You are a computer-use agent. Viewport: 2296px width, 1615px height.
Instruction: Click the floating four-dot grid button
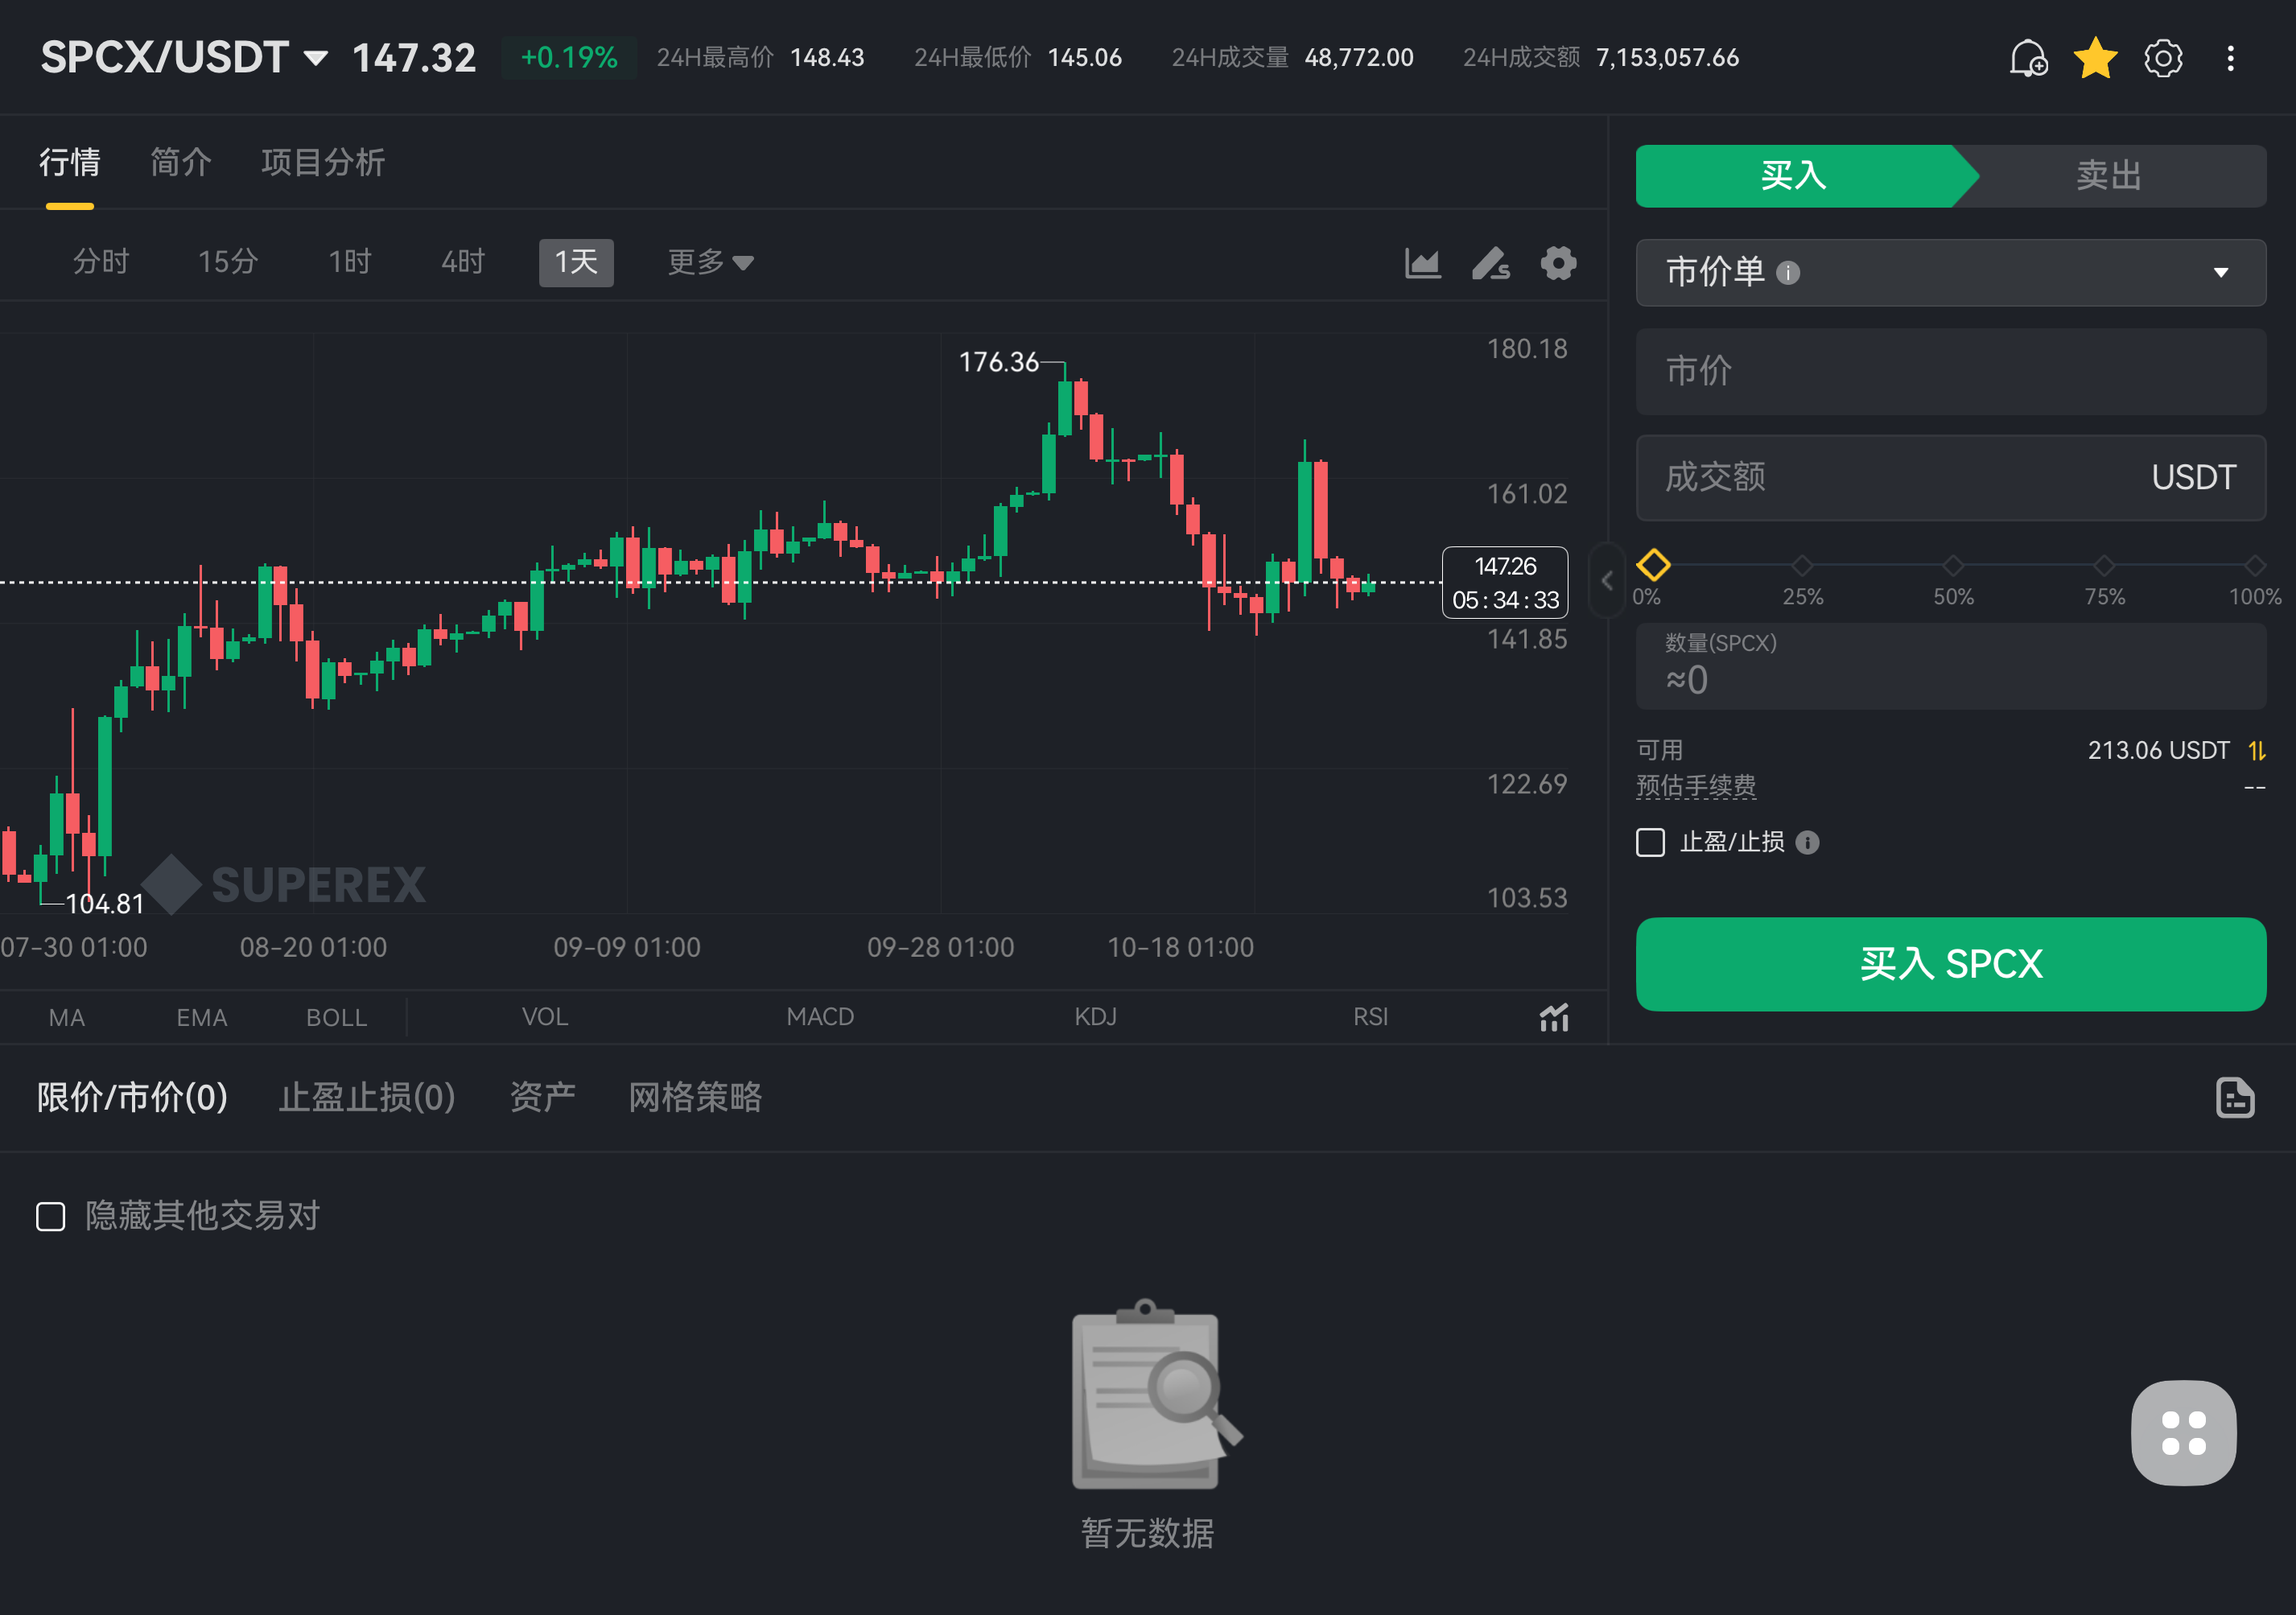2183,1432
